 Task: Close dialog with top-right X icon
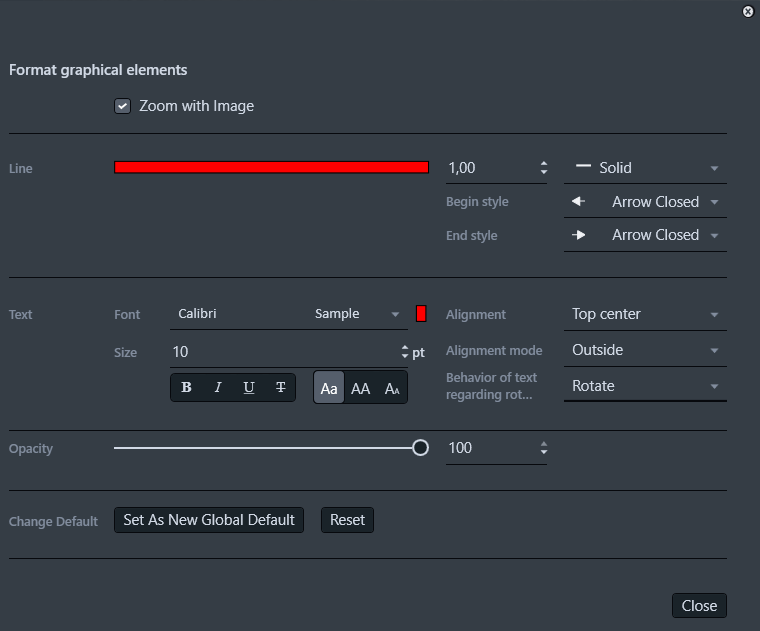pyautogui.click(x=748, y=11)
